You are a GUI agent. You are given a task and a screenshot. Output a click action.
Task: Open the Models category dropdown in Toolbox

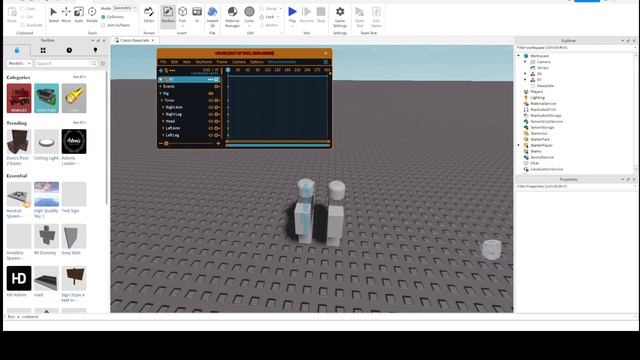click(x=19, y=63)
